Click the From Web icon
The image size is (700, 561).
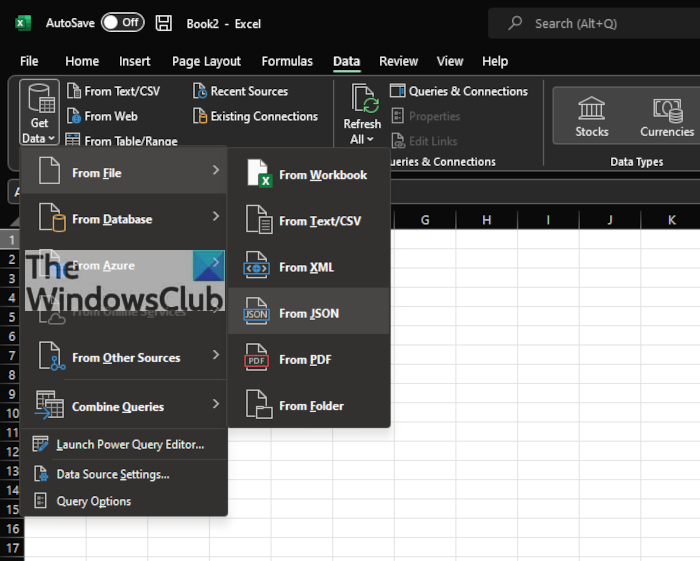[x=74, y=116]
